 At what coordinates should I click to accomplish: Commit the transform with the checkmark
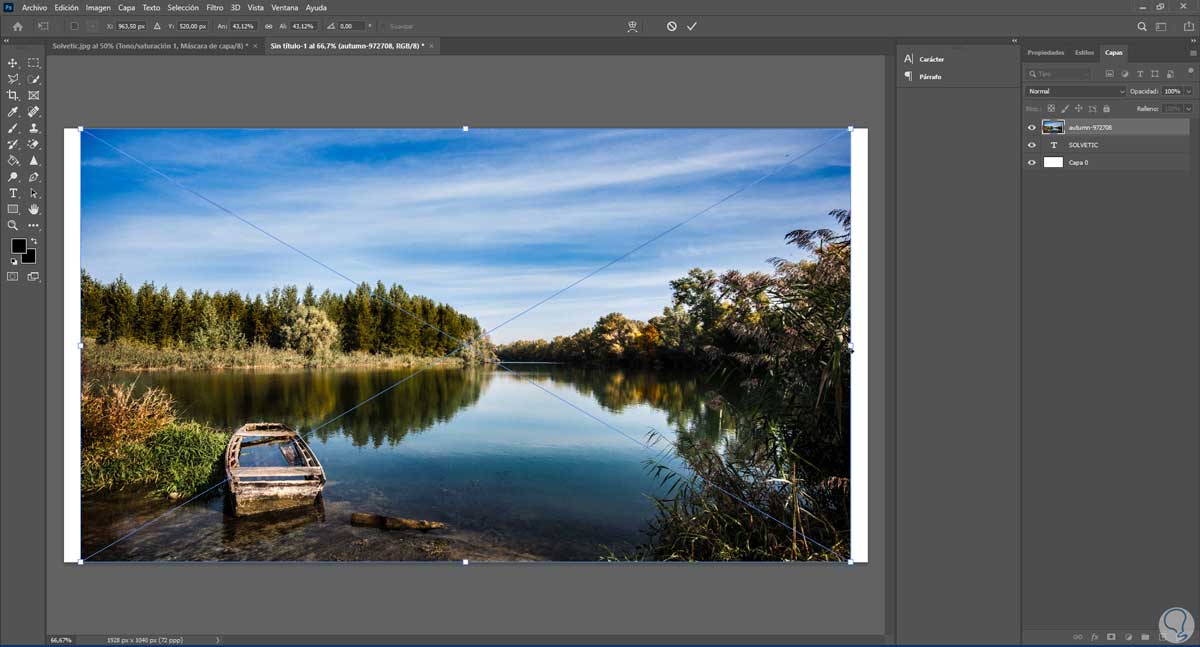click(692, 26)
